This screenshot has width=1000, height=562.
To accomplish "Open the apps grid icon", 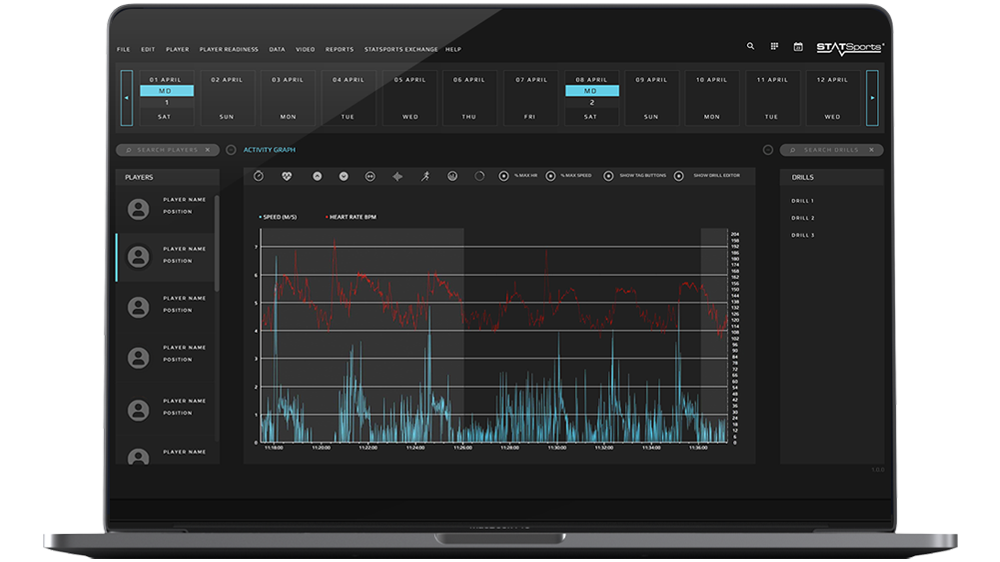I will [774, 46].
